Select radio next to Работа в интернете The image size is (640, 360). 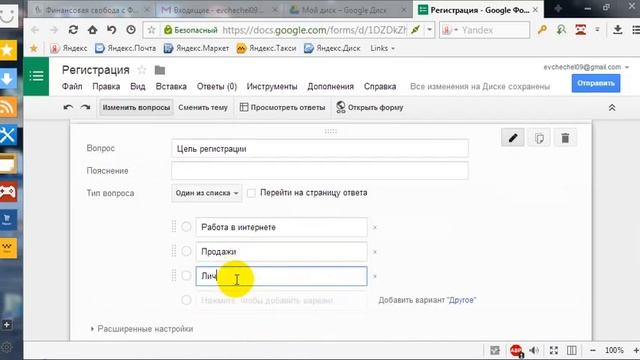click(x=186, y=227)
